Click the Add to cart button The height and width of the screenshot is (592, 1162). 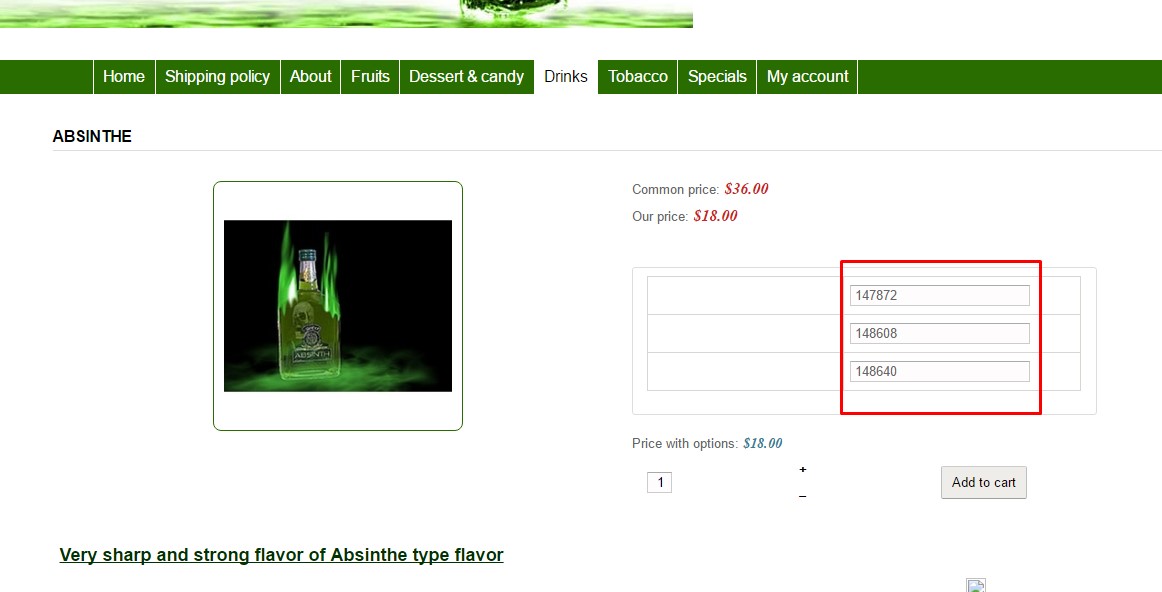tap(983, 482)
